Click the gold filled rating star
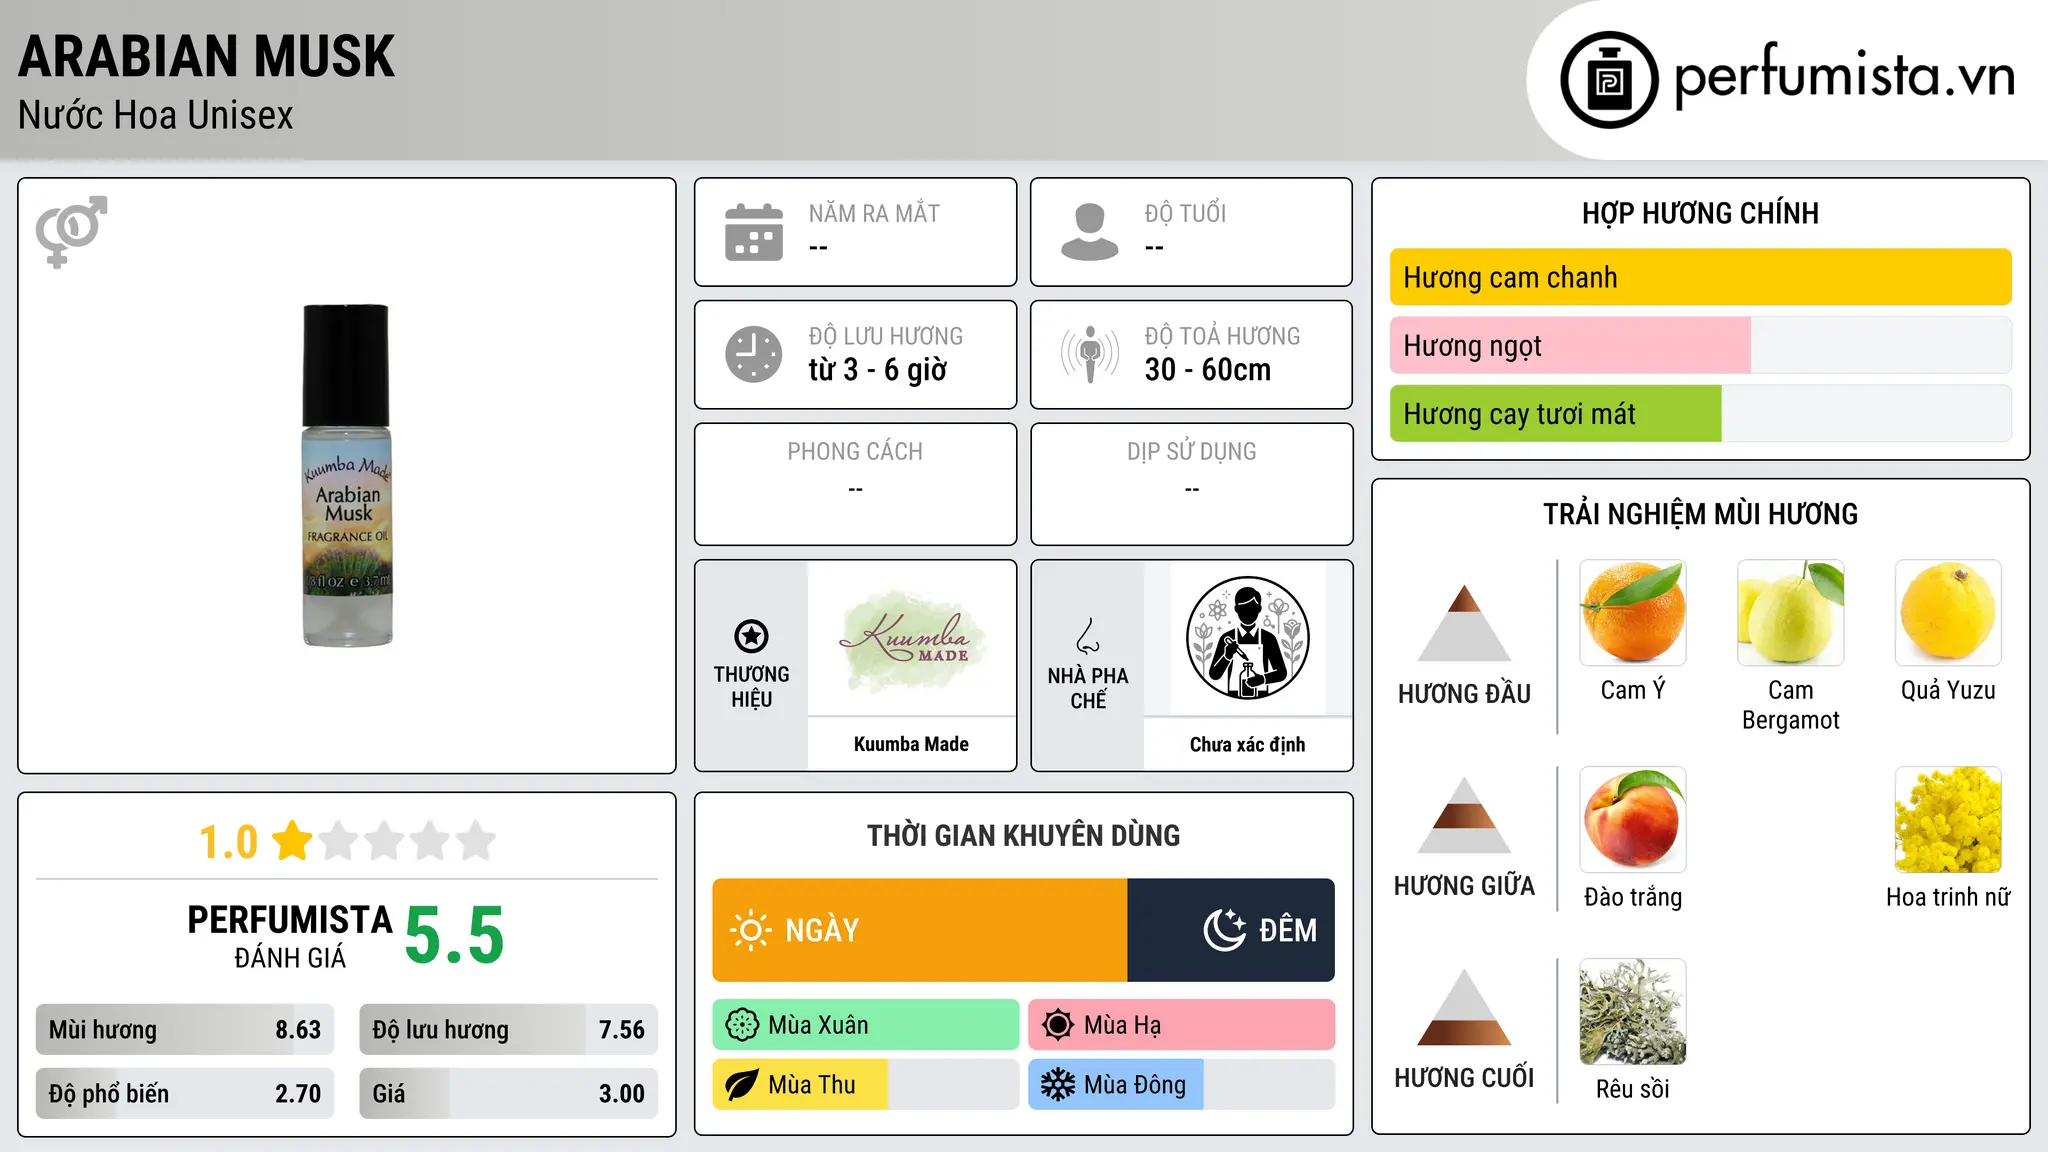Screen dimensions: 2048x1152 click(293, 840)
